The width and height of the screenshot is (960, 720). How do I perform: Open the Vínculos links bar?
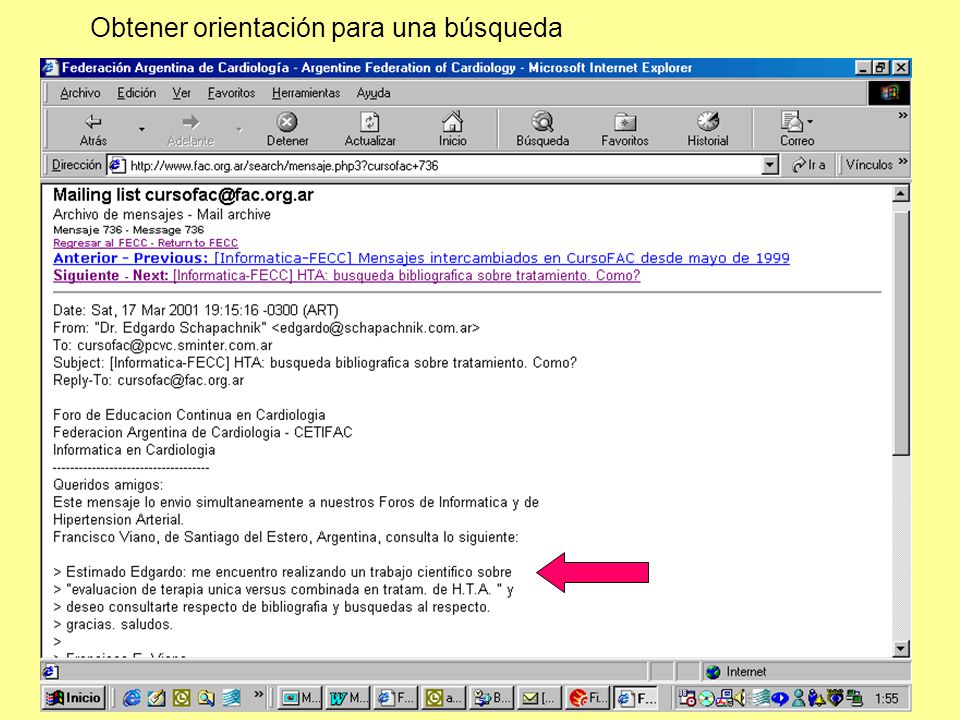coord(869,165)
